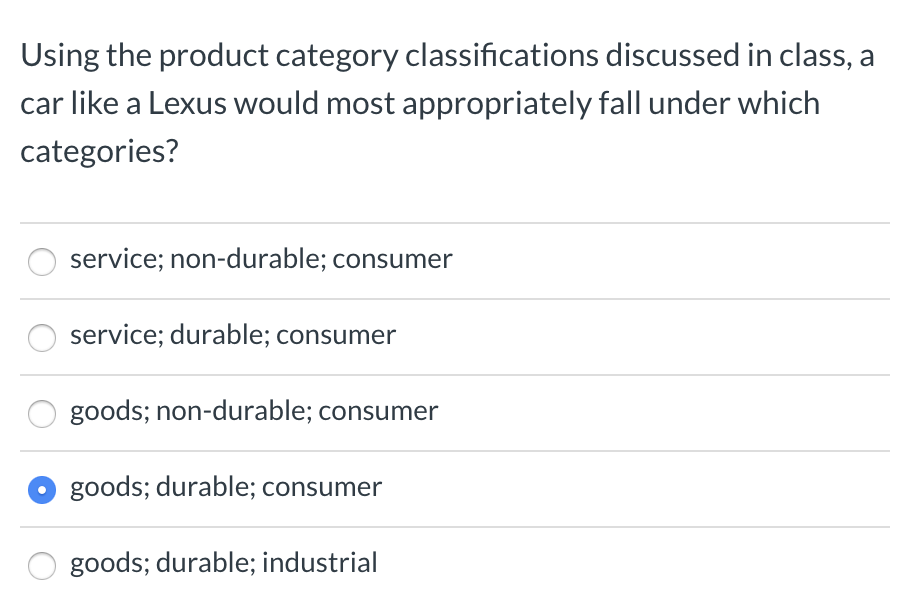Click the "goods; non-durable; consumer" answer label

click(x=253, y=410)
